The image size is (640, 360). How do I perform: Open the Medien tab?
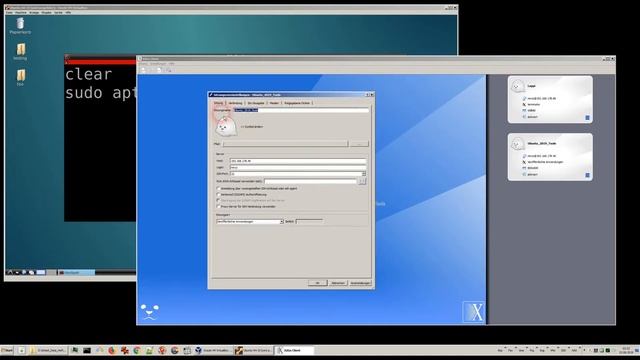pos(274,103)
